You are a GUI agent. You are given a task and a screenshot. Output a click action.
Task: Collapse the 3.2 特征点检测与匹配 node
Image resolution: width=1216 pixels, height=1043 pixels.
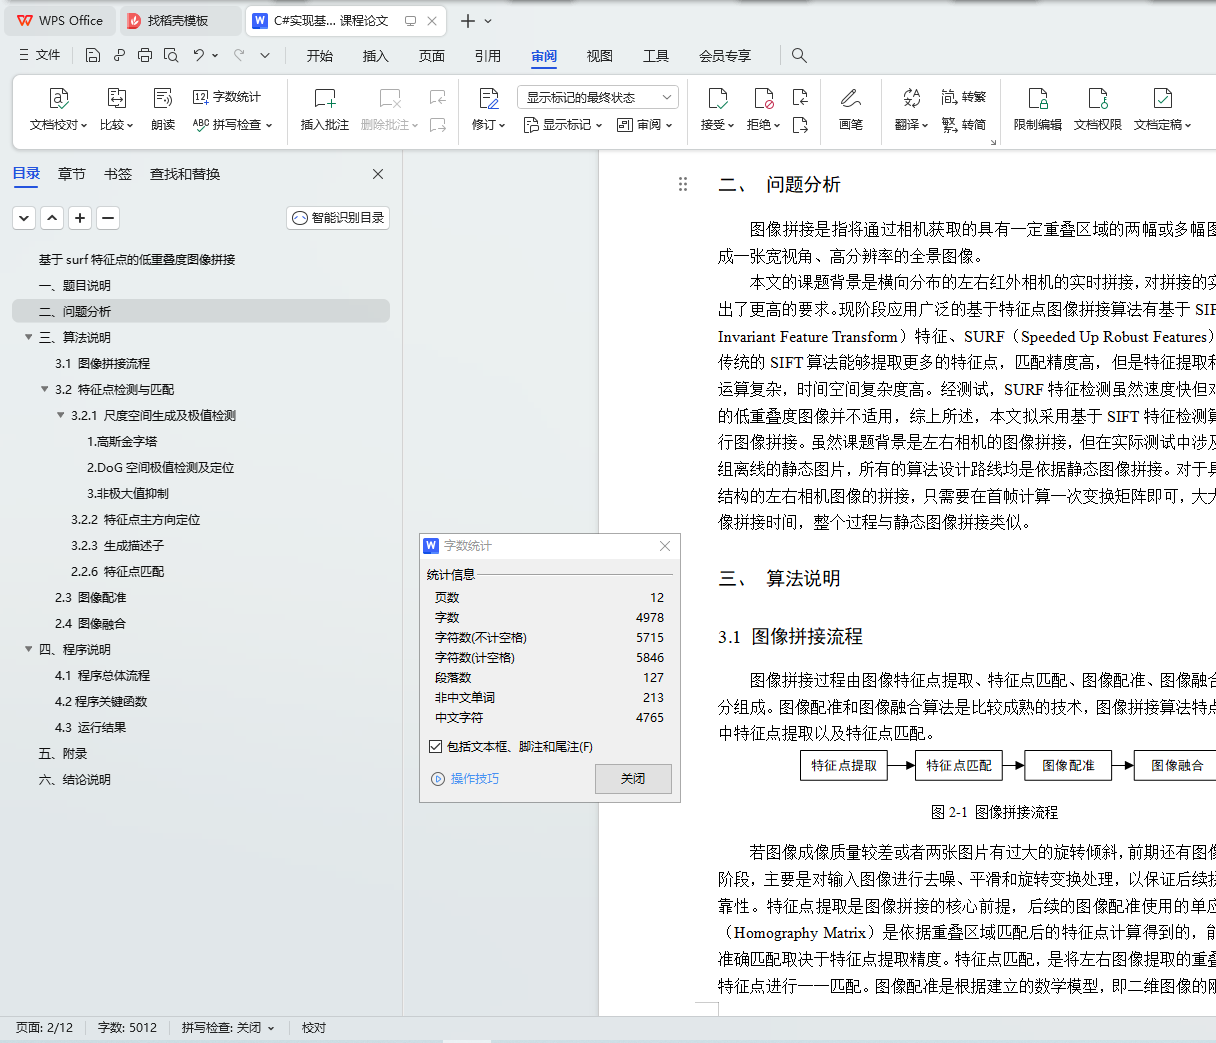tap(44, 389)
